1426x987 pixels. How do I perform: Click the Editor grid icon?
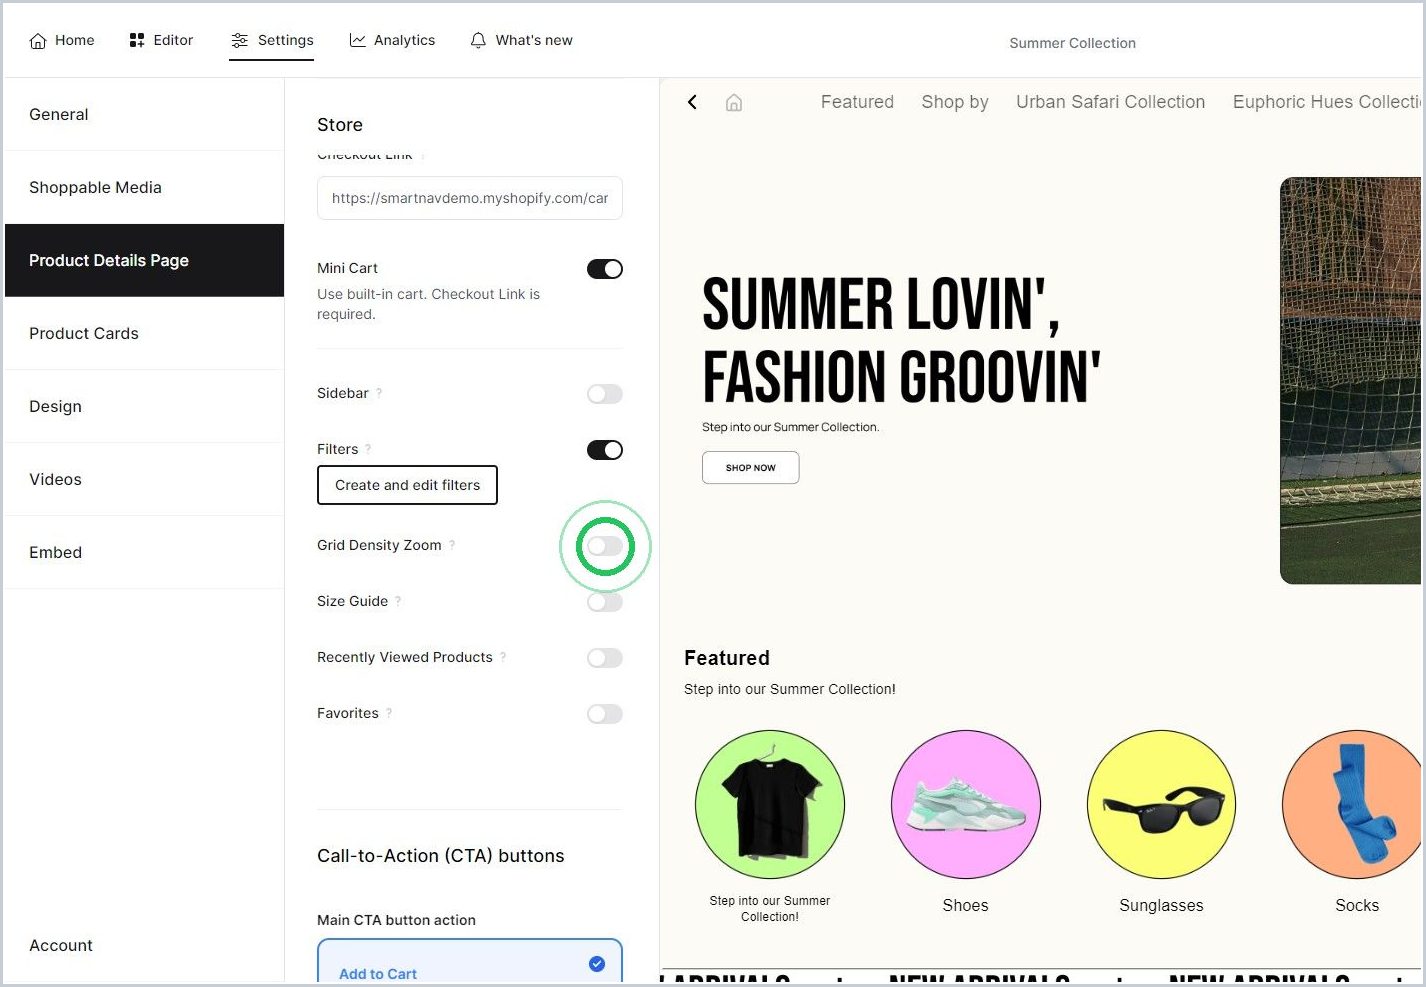tap(137, 40)
